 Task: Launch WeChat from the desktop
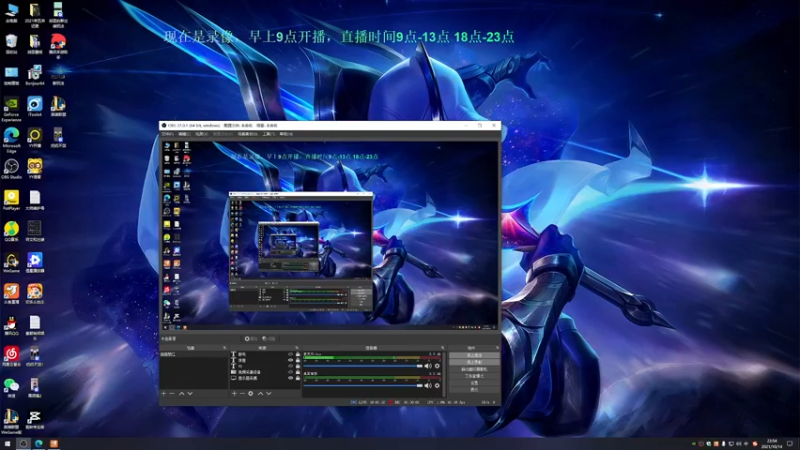pyautogui.click(x=11, y=387)
